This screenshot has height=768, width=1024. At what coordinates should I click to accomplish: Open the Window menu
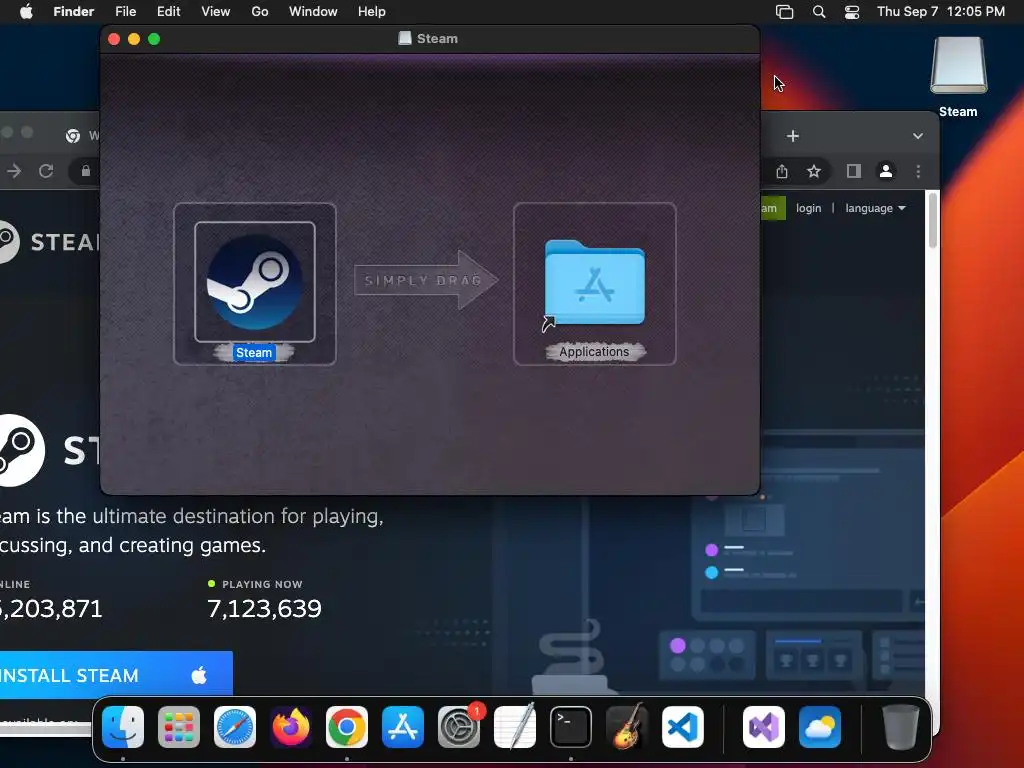point(313,12)
